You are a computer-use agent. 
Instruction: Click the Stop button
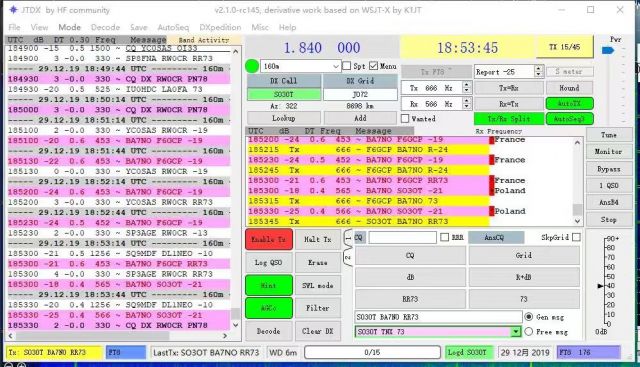[609, 220]
